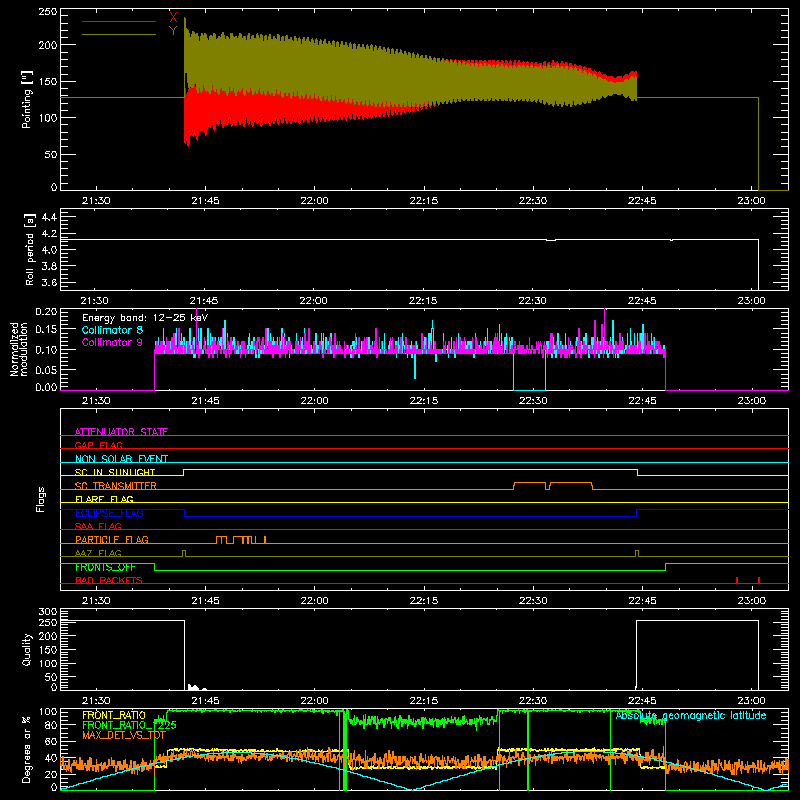800x800 pixels.
Task: Click the green FRONT_RATIO_1225 legend entry
Action: [x=129, y=725]
